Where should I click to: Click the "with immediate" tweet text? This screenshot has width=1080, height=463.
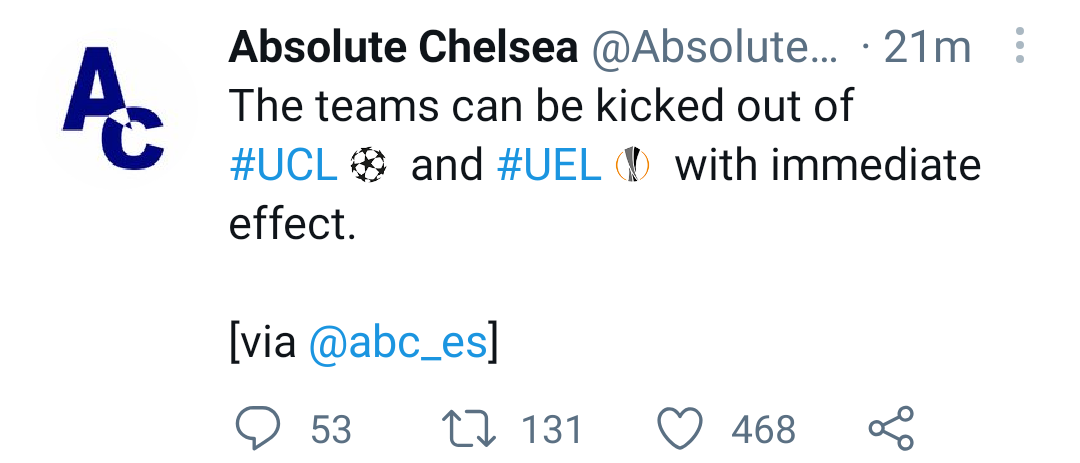tap(828, 166)
